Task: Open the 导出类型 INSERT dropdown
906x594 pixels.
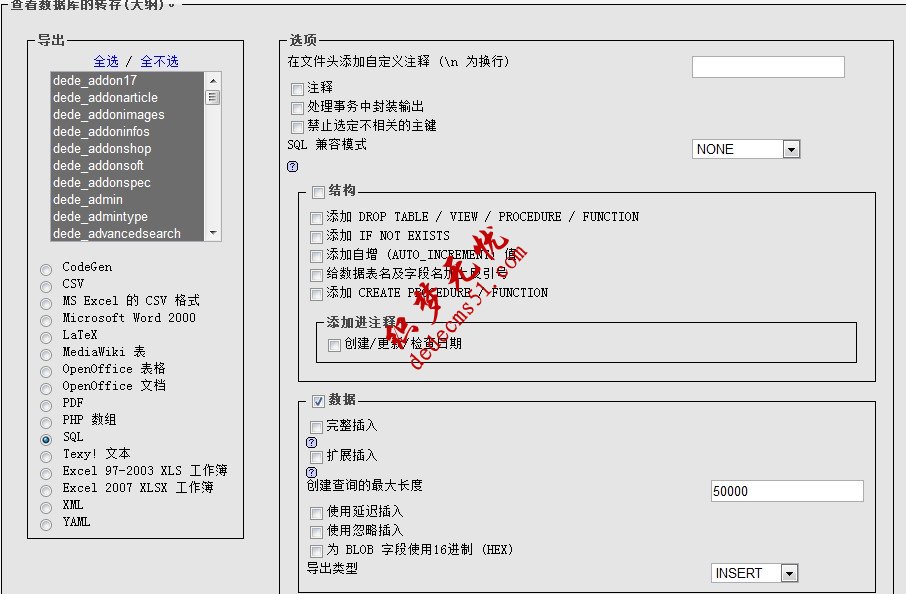Action: [788, 572]
